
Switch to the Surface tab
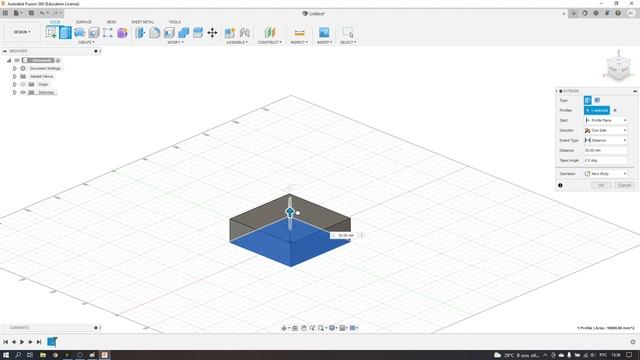coord(84,22)
